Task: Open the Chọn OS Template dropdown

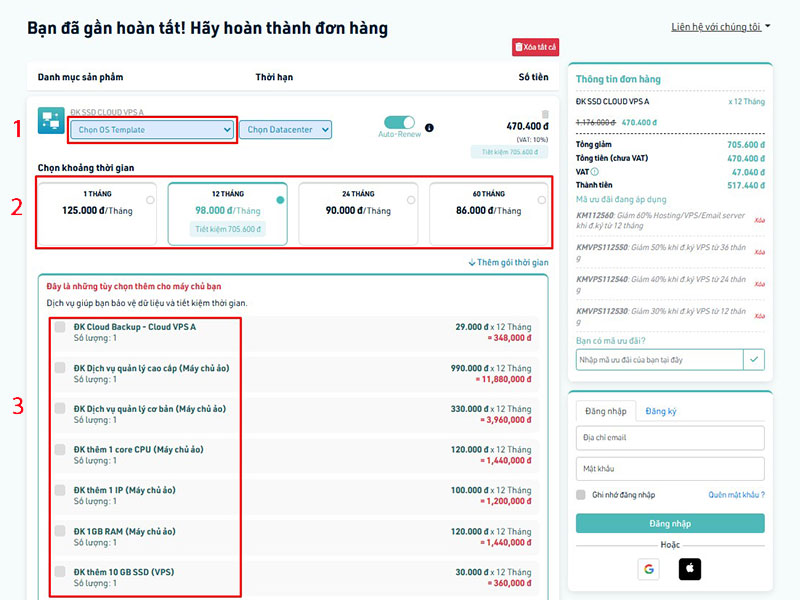Action: click(x=152, y=129)
